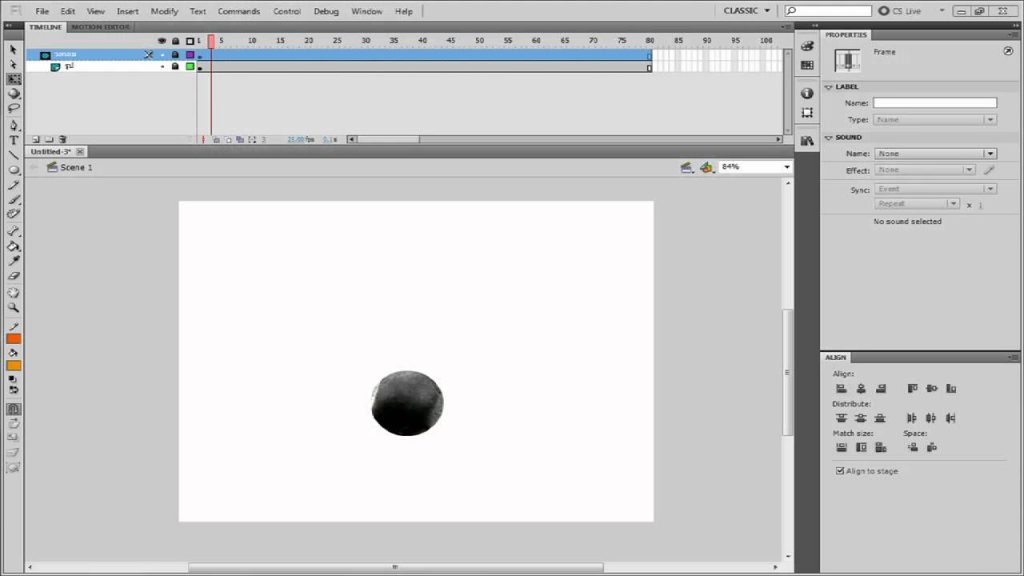Select the Line tool
Screen dimensions: 1024x576
[x=14, y=155]
